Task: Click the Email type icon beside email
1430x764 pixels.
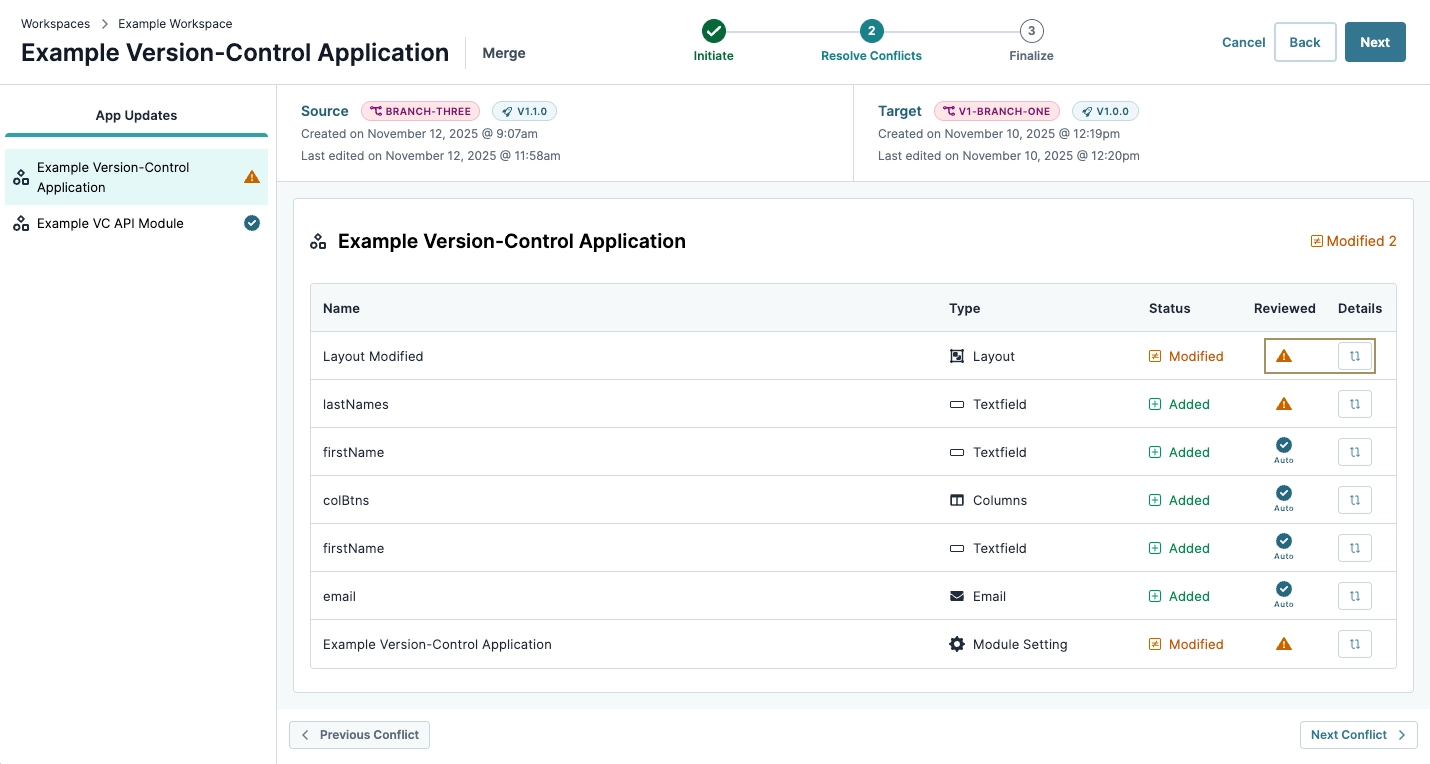Action: pyautogui.click(x=957, y=596)
